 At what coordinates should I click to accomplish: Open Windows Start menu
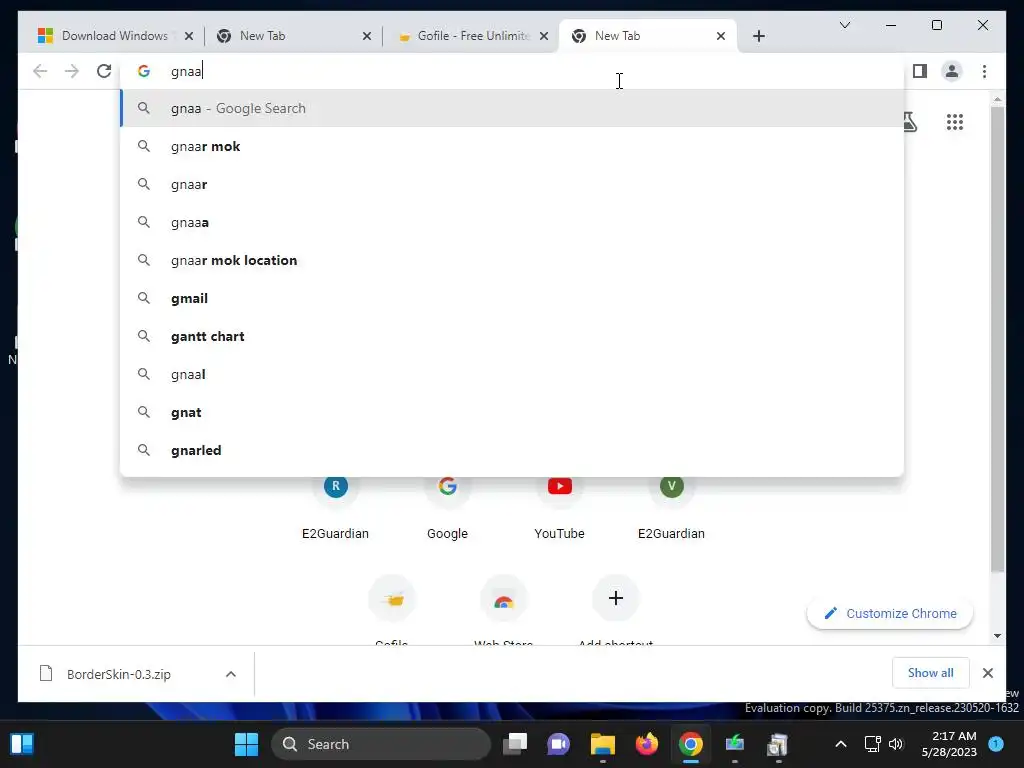pyautogui.click(x=246, y=744)
